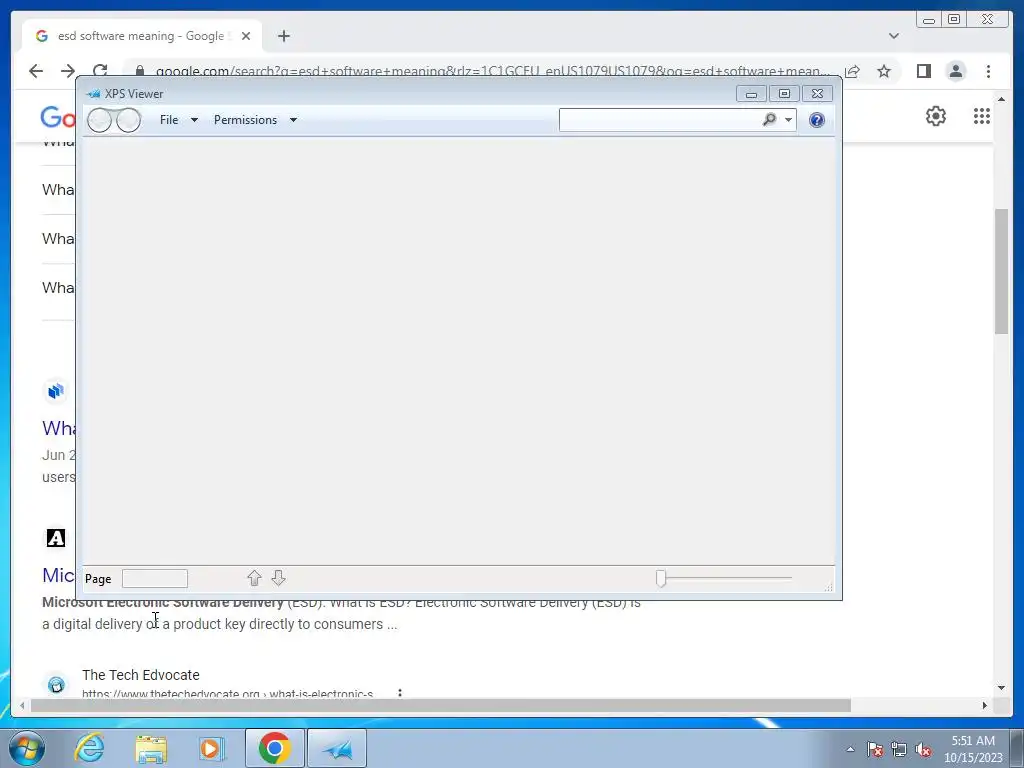Go to next page with down arrow
The height and width of the screenshot is (768, 1024).
pyautogui.click(x=278, y=578)
